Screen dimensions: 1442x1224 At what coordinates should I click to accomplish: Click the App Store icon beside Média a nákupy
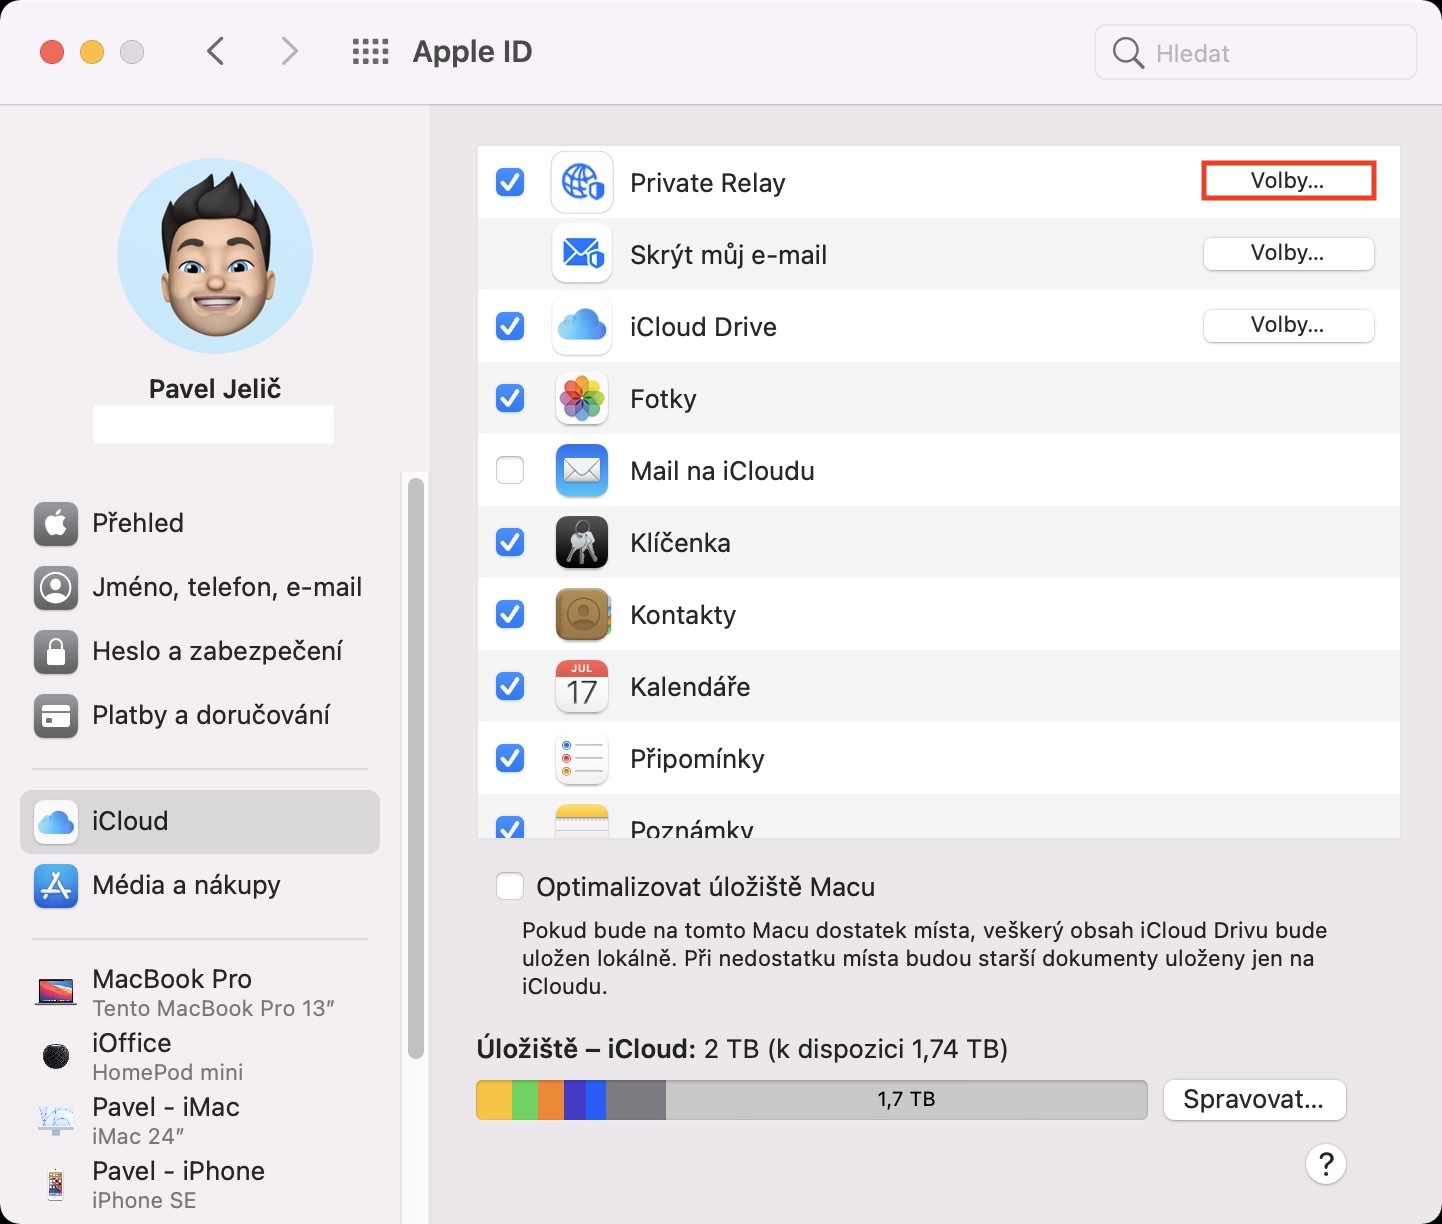coord(56,886)
